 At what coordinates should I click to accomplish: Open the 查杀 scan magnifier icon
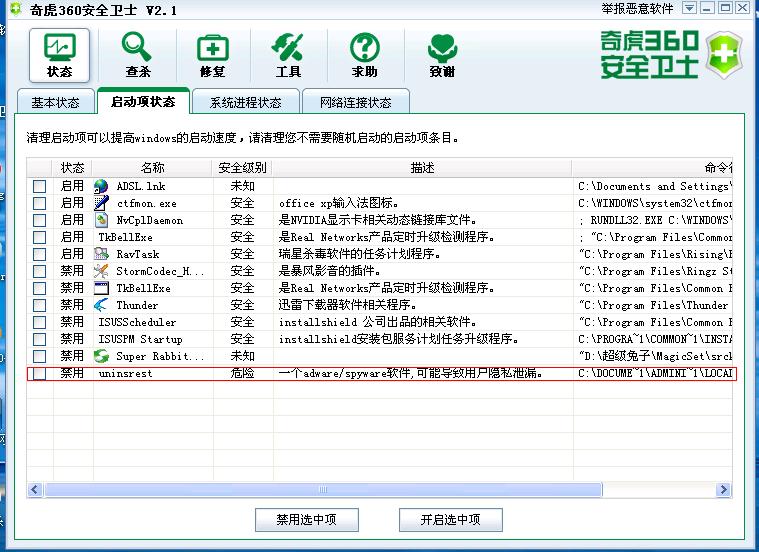(x=137, y=55)
